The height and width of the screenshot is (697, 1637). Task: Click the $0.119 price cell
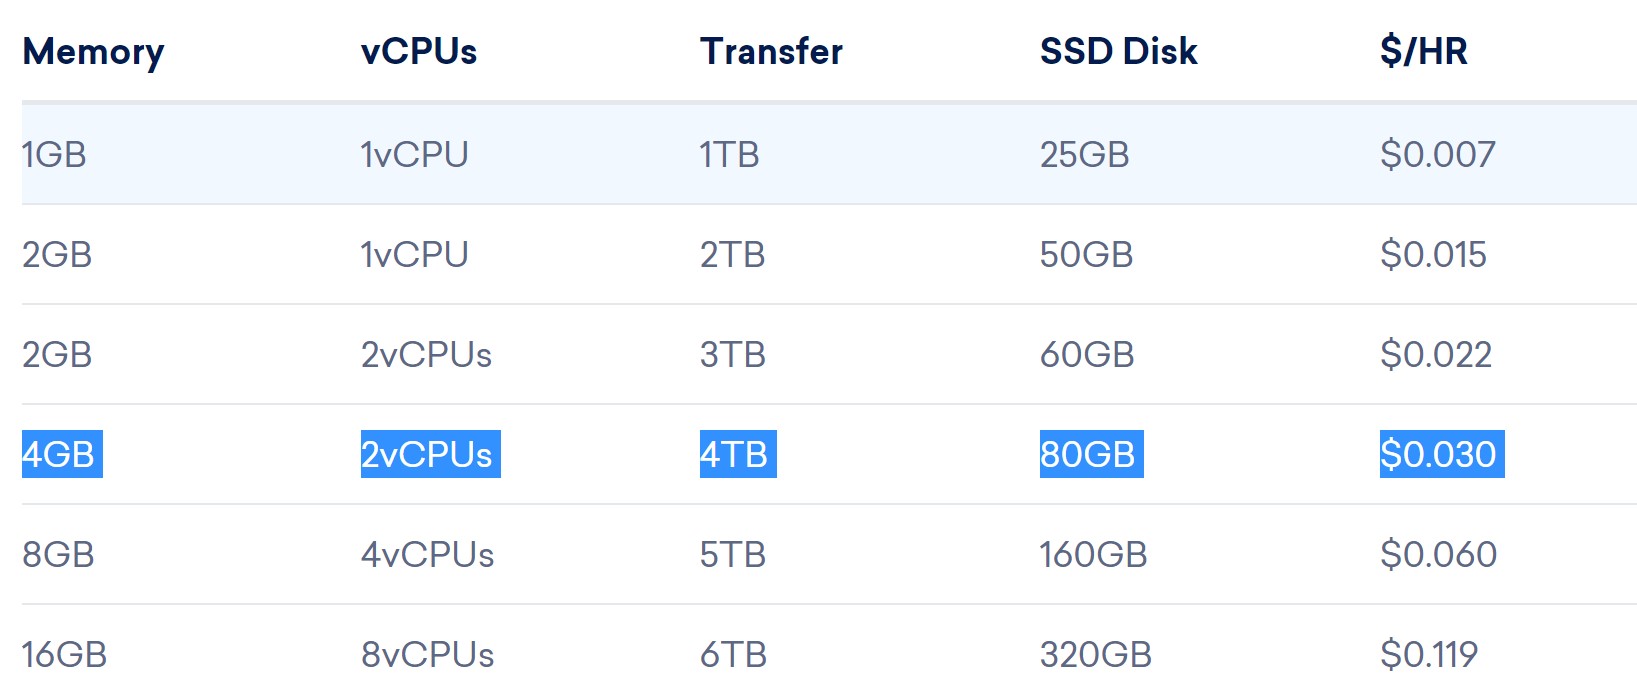(x=1429, y=655)
